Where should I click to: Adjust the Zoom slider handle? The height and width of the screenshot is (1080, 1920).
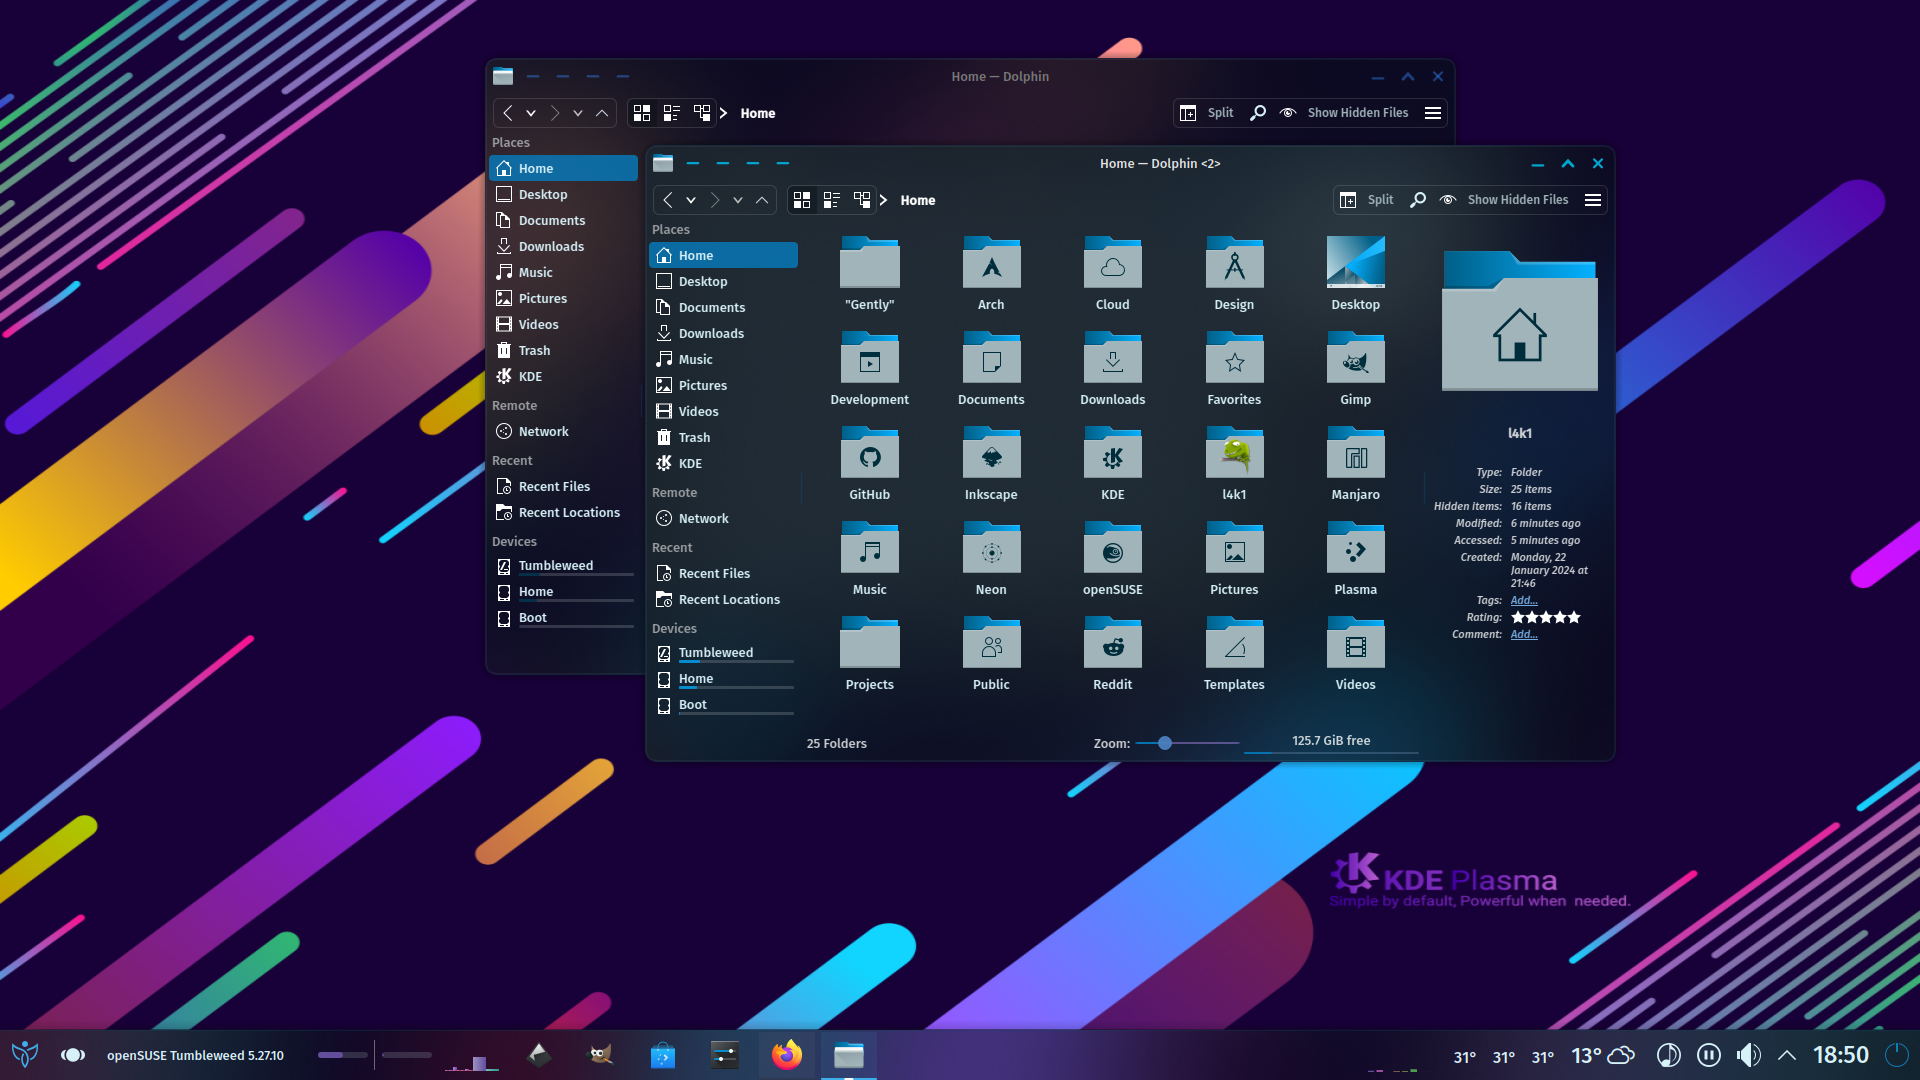pyautogui.click(x=1165, y=743)
